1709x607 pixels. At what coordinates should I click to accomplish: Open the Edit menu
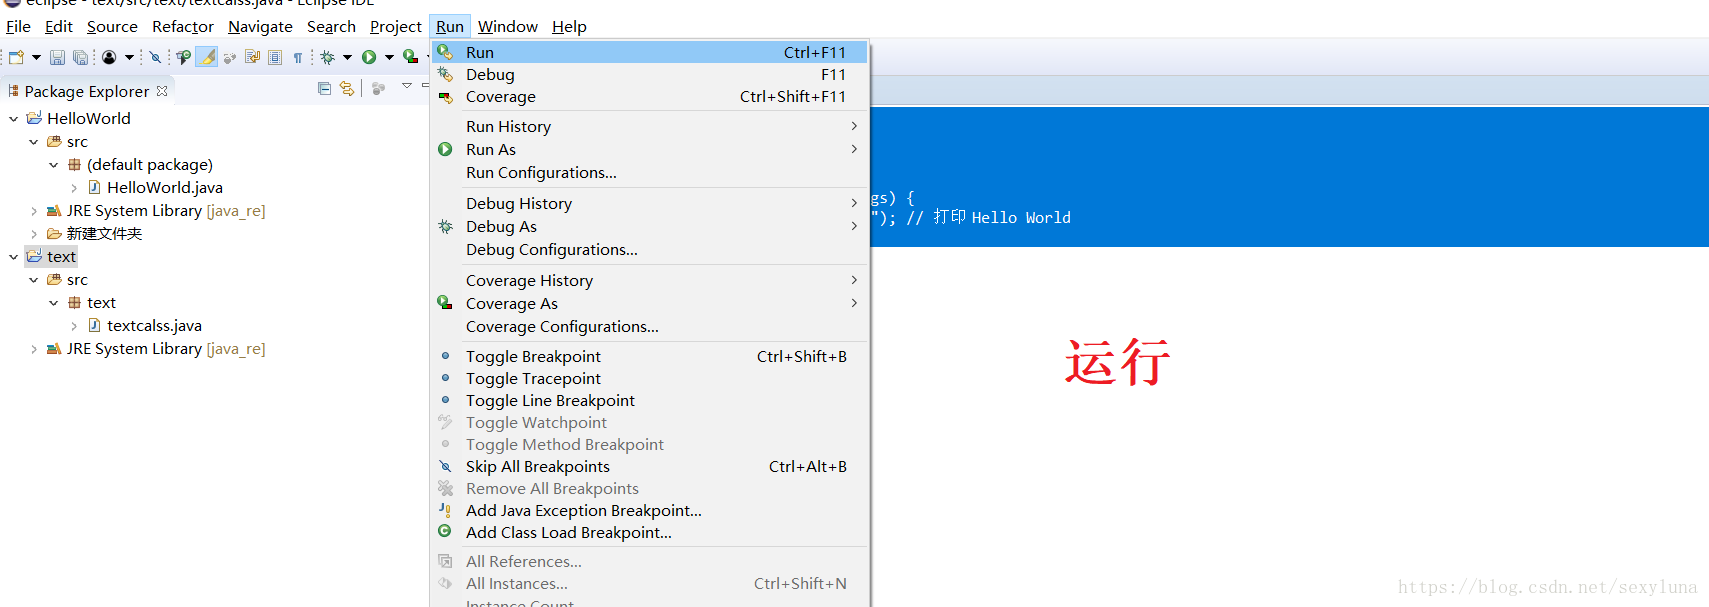tap(59, 26)
